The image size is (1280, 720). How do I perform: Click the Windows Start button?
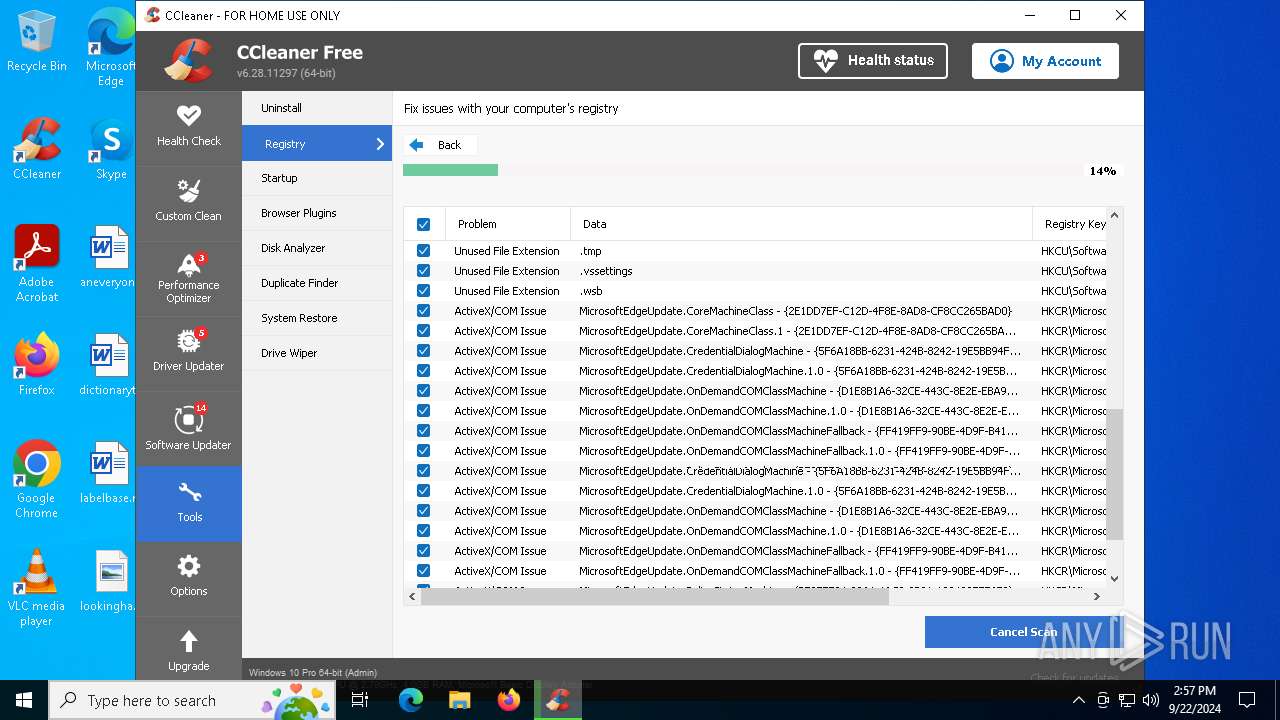(24, 700)
